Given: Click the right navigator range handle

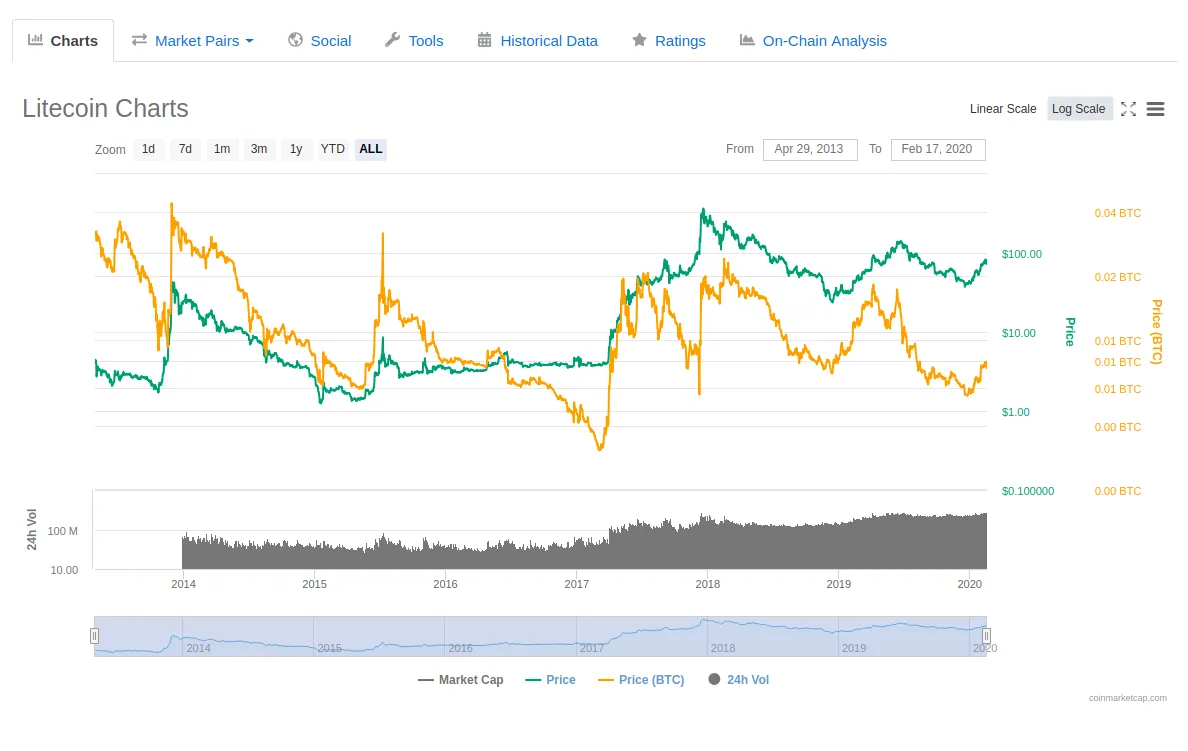Looking at the screenshot, I should (986, 636).
